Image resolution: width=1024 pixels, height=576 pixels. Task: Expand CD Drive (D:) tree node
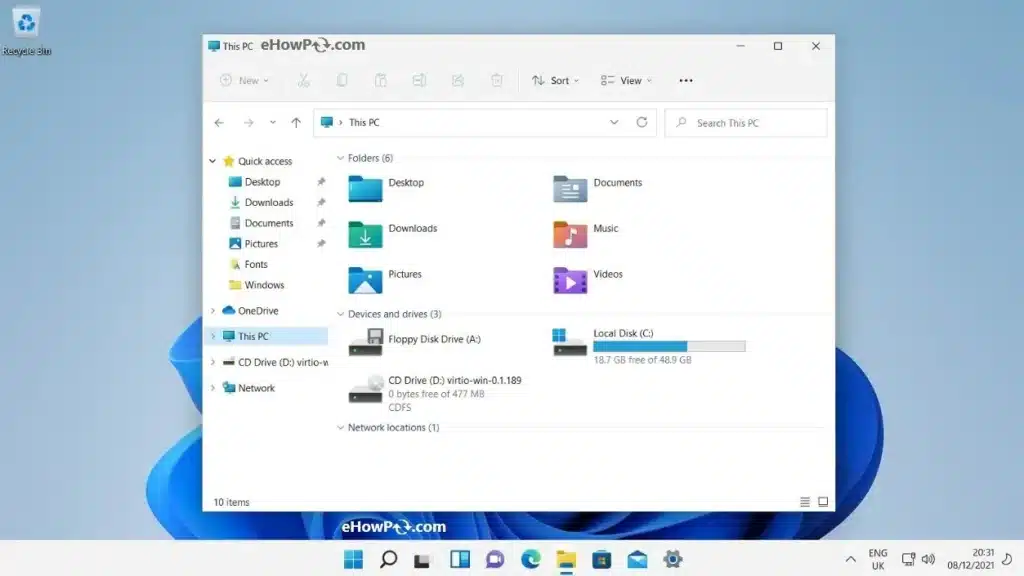pyautogui.click(x=213, y=362)
